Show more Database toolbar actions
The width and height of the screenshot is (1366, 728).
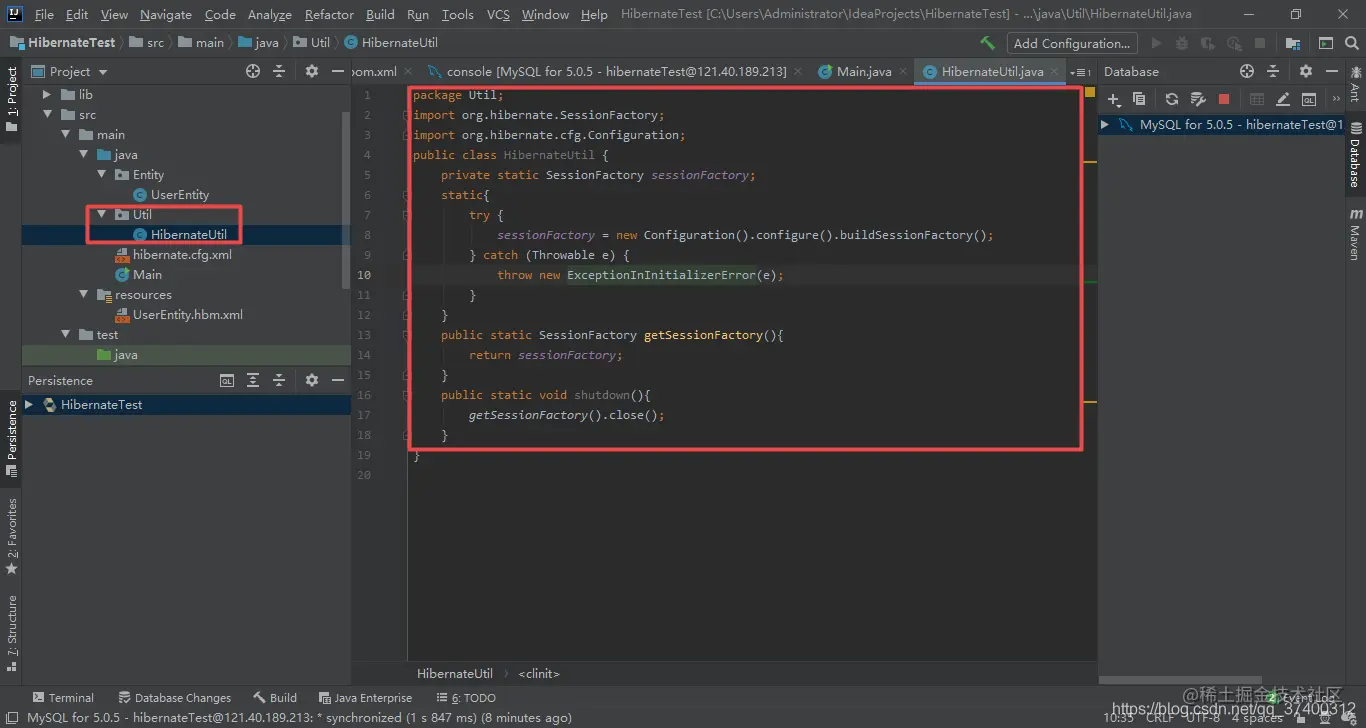[1336, 99]
